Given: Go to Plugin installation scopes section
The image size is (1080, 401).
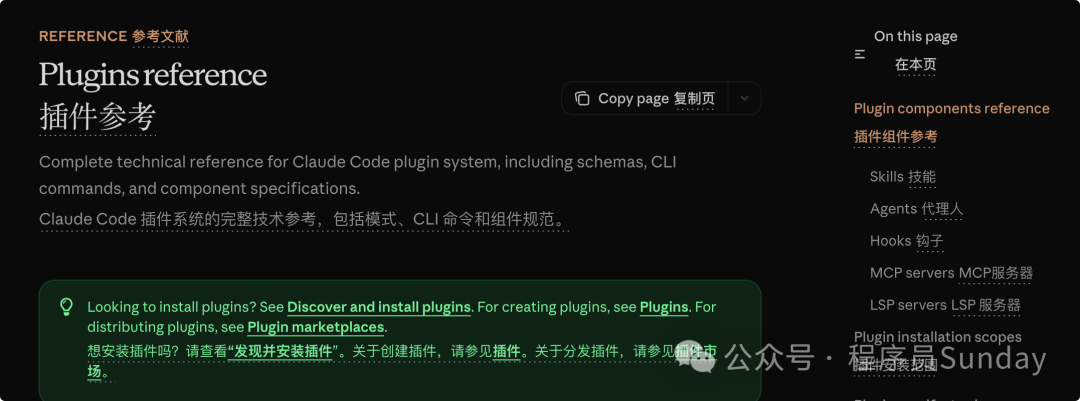Looking at the screenshot, I should click(x=937, y=337).
